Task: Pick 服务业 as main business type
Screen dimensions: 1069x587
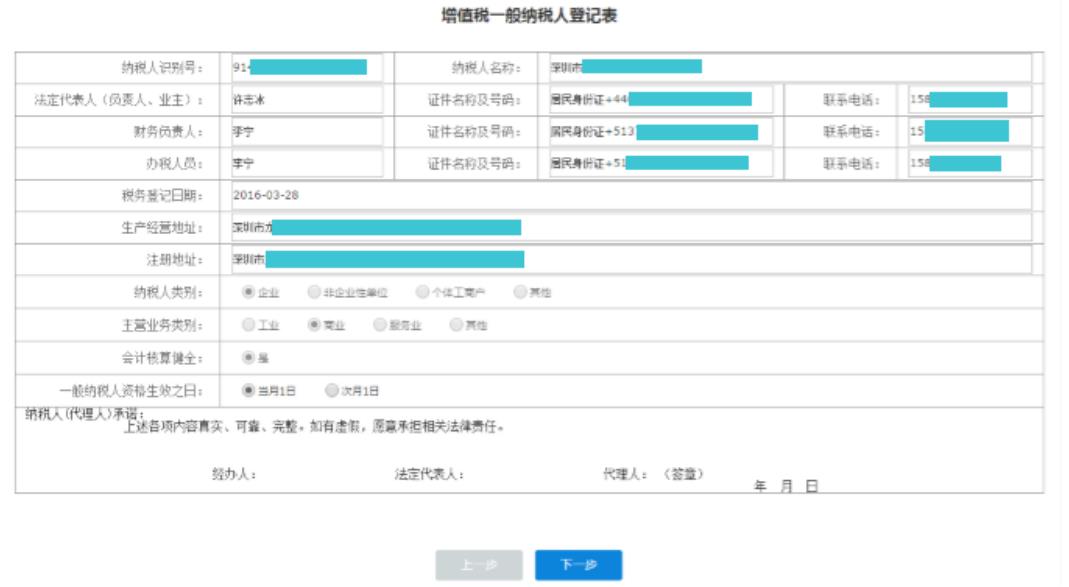Action: [x=380, y=325]
